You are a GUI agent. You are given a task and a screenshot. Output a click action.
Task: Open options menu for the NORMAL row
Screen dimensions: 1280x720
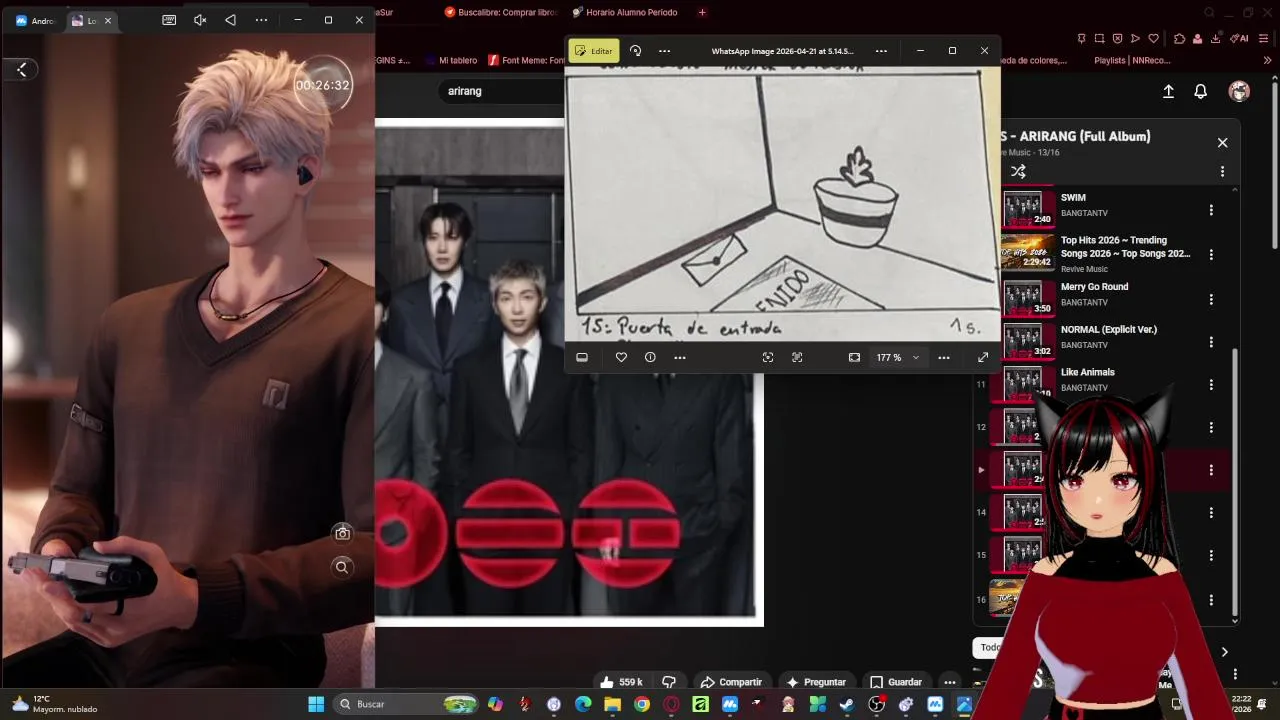tap(1211, 342)
